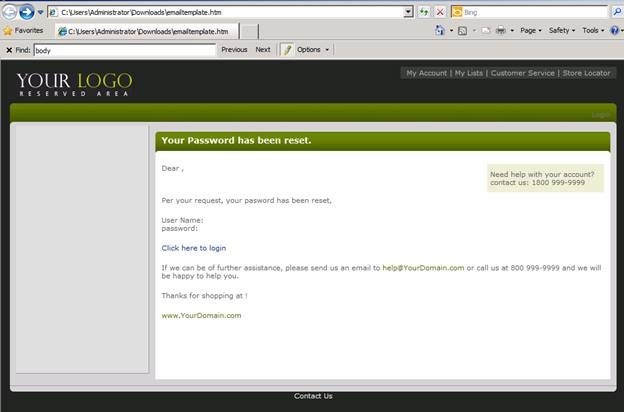Close the Find bar with X
Image resolution: width=624 pixels, height=412 pixels.
9,49
